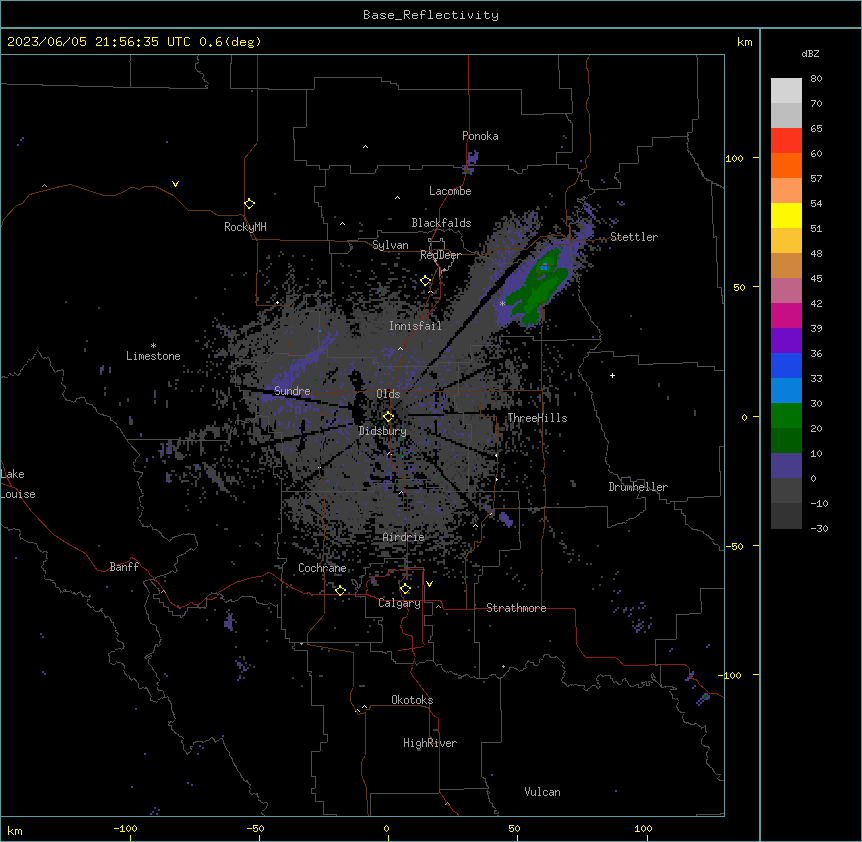This screenshot has width=862, height=842.
Task: Click the asterisk marker above Limestone
Action: click(153, 346)
